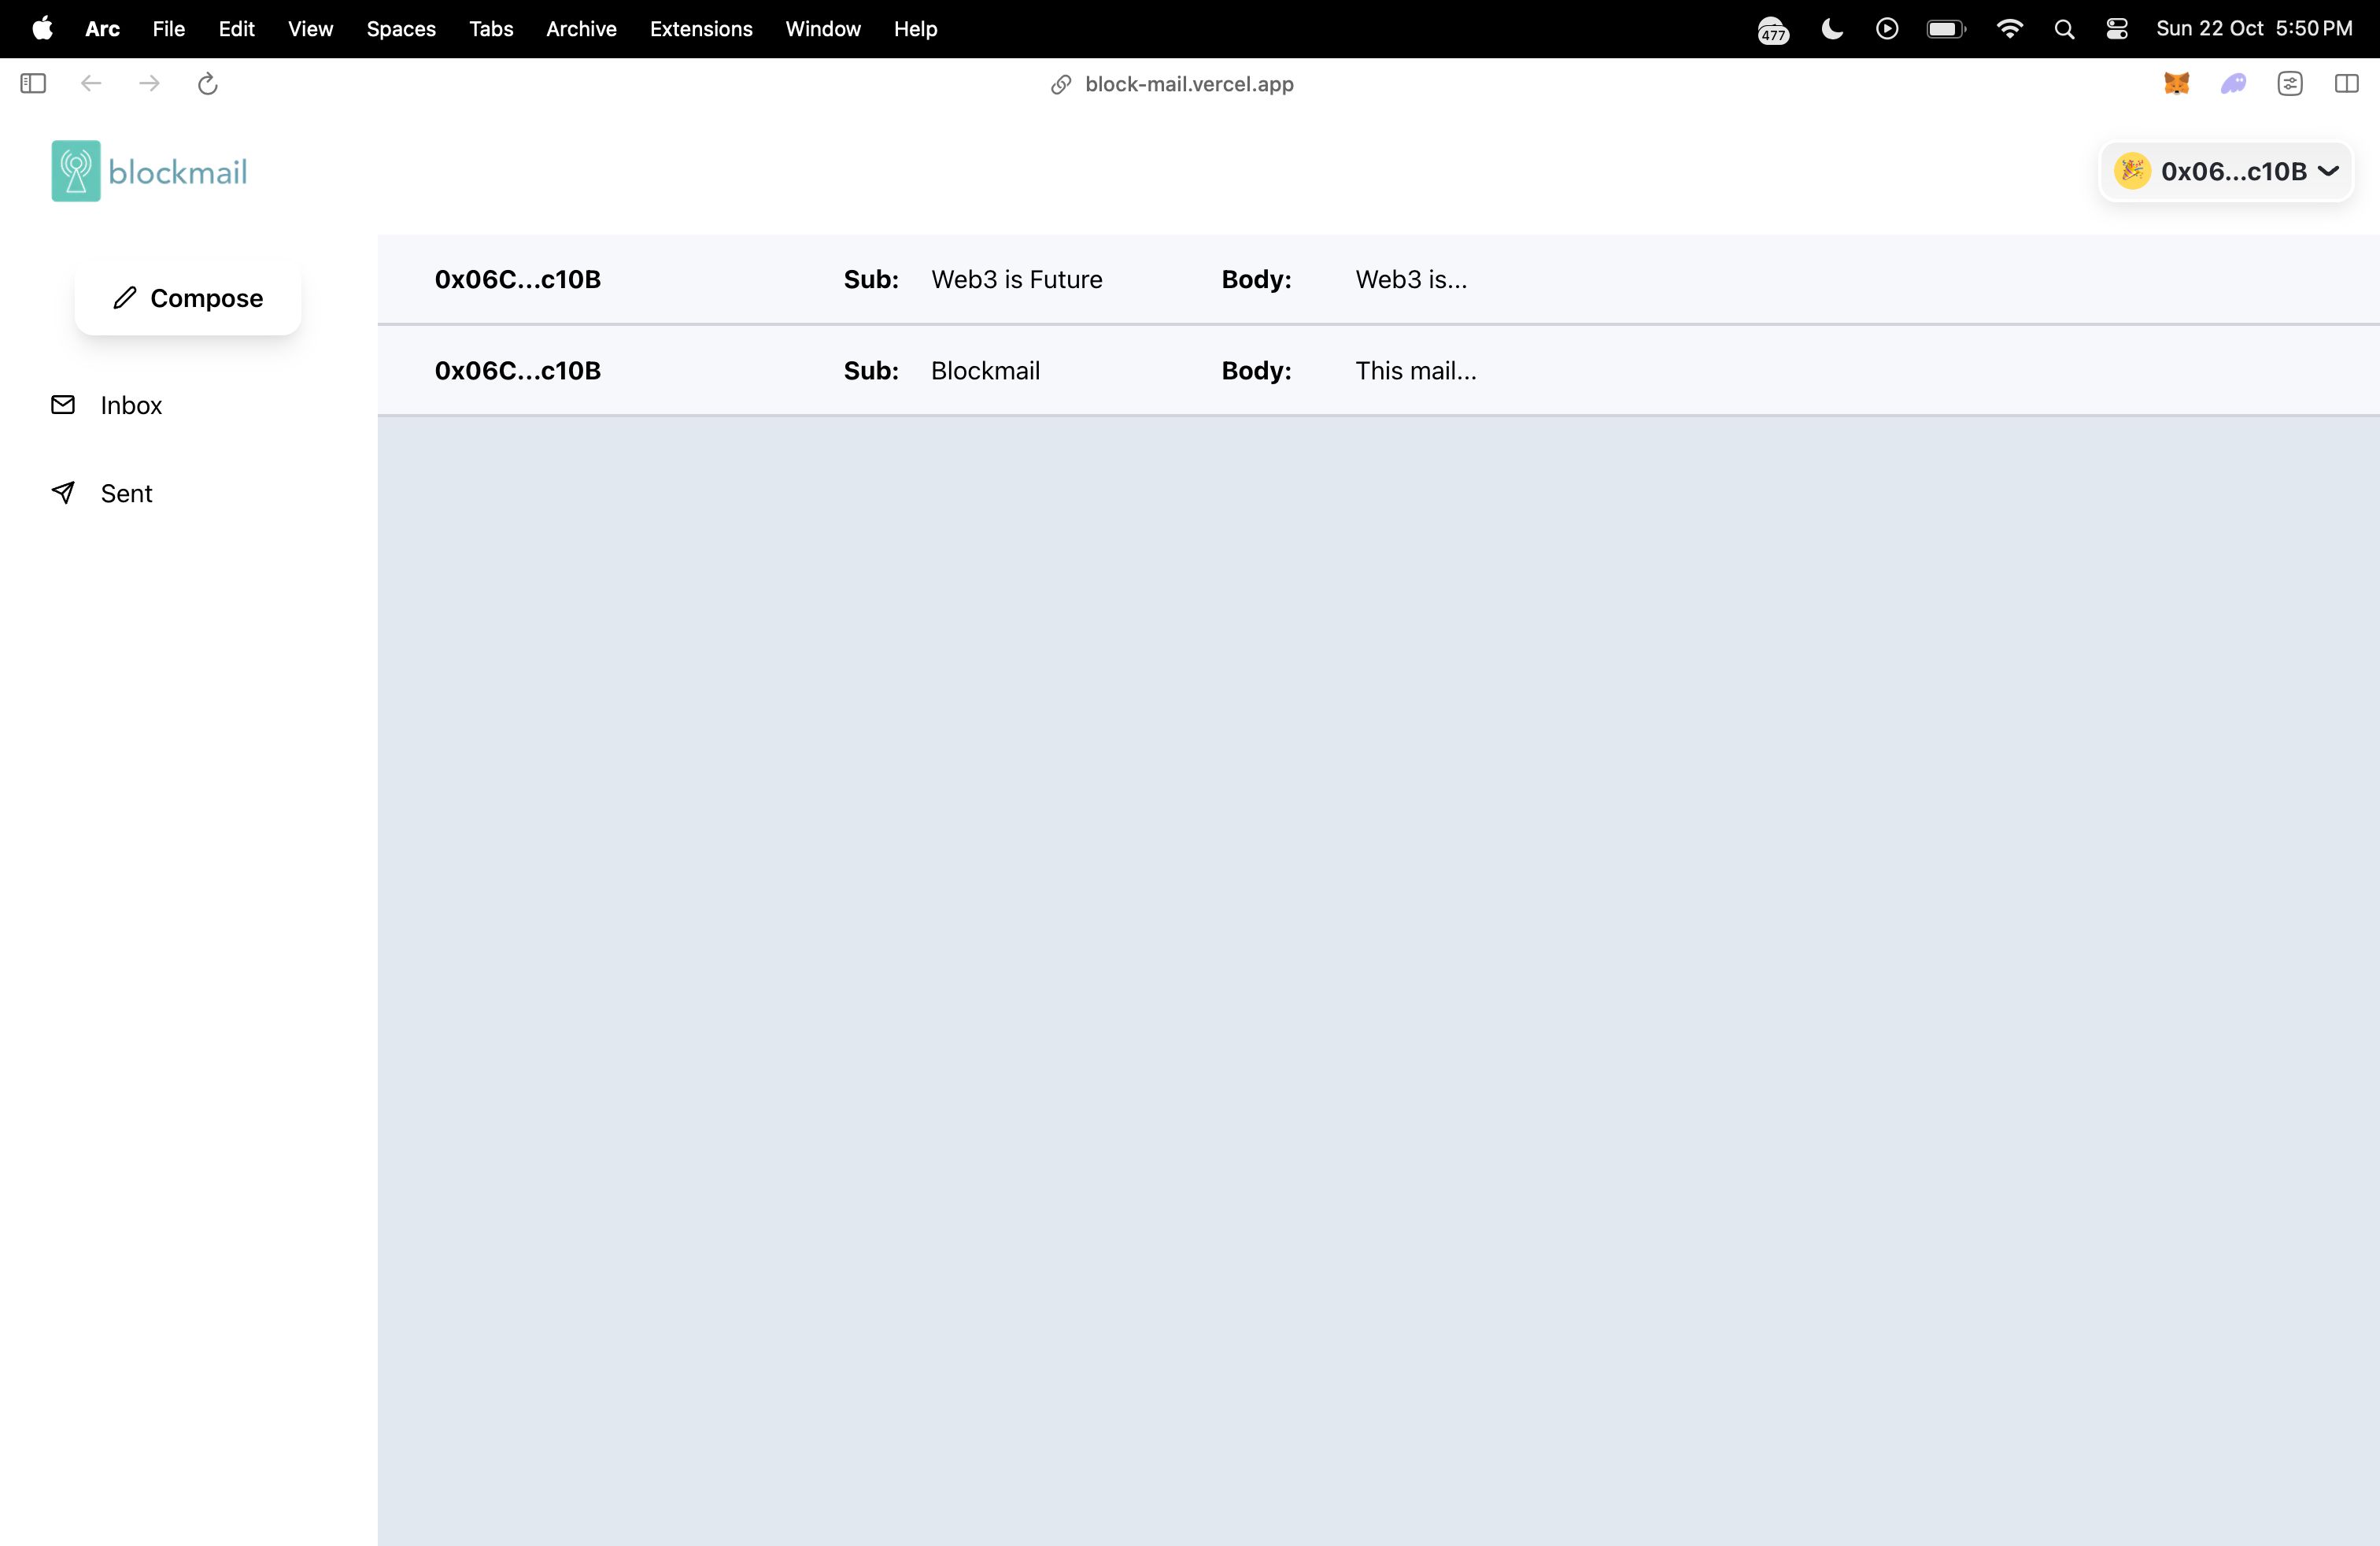Viewport: 2380px width, 1546px height.
Task: Click the blockmail logo icon
Action: coord(76,171)
